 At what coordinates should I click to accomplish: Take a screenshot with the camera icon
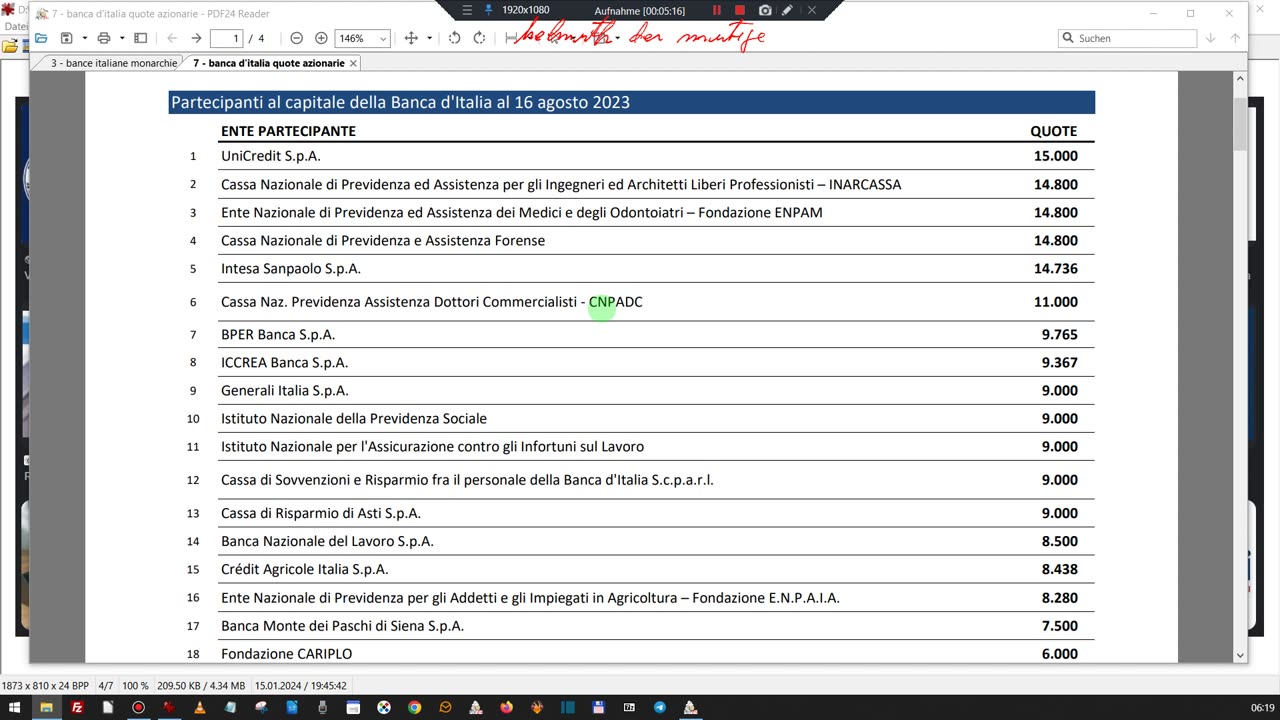[x=765, y=10]
